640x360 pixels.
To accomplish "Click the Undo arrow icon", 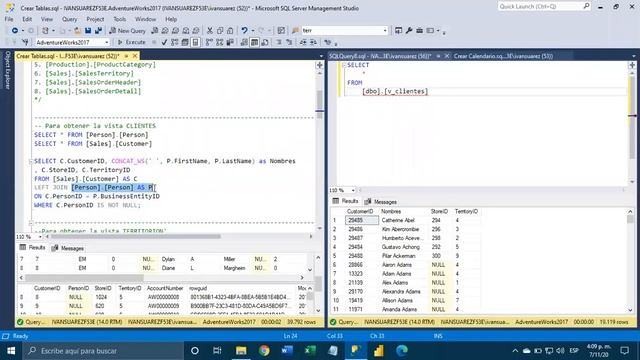I will pos(244,31).
